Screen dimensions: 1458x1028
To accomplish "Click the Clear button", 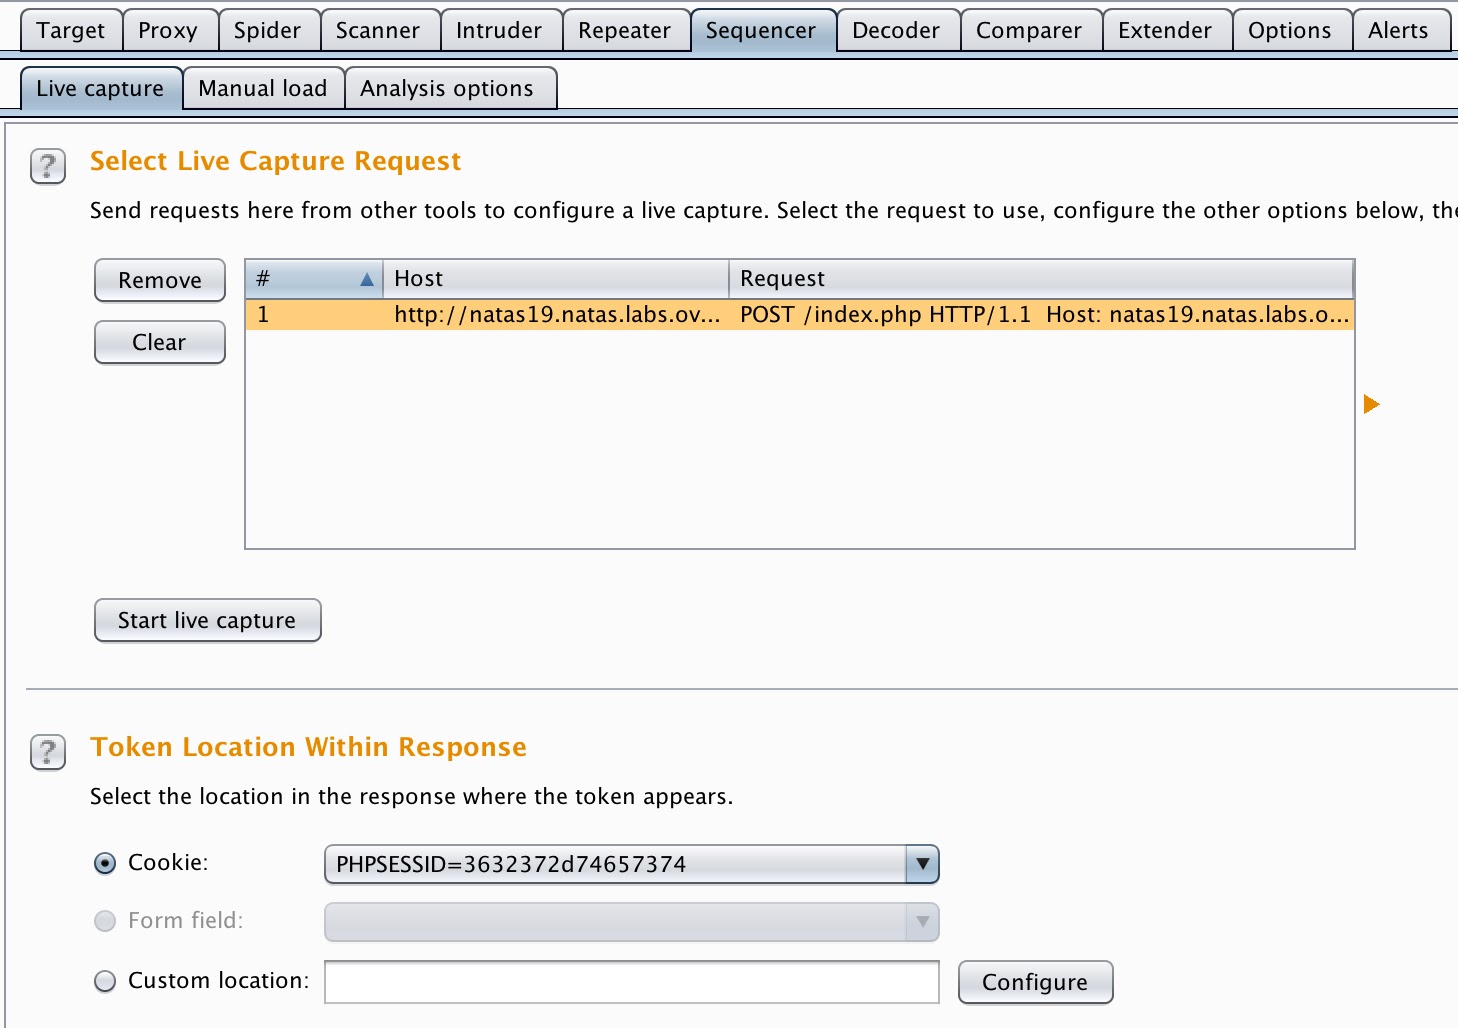I will tap(159, 342).
